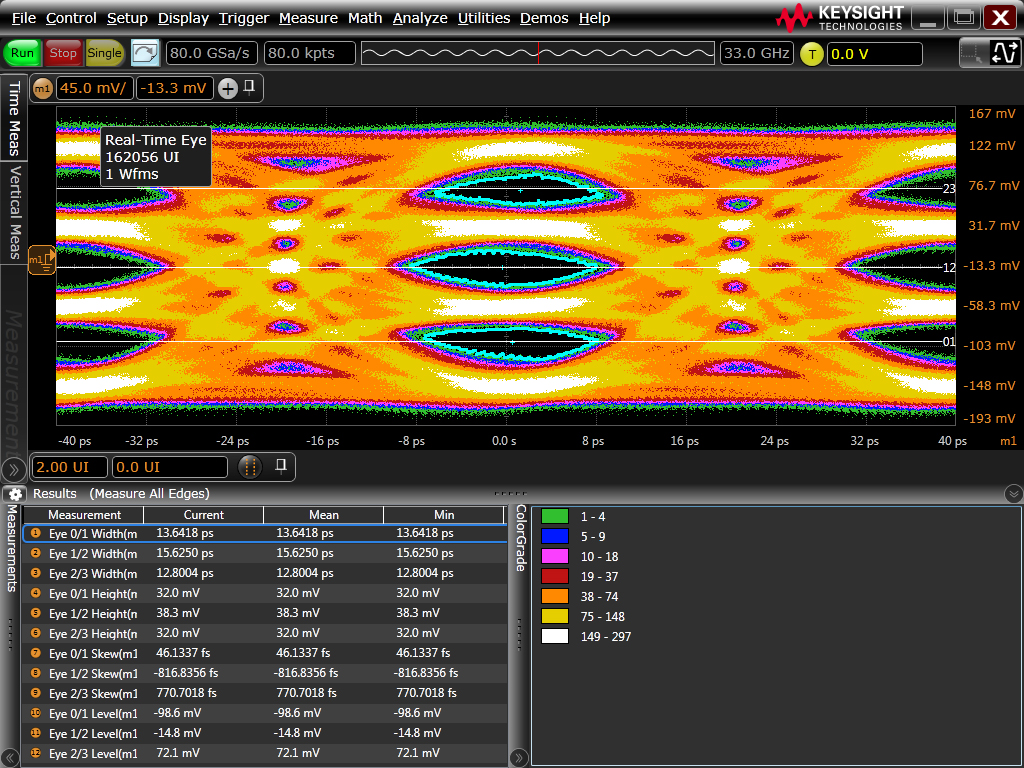Click the magenta 10 - 18 color swatch

pyautogui.click(x=554, y=556)
